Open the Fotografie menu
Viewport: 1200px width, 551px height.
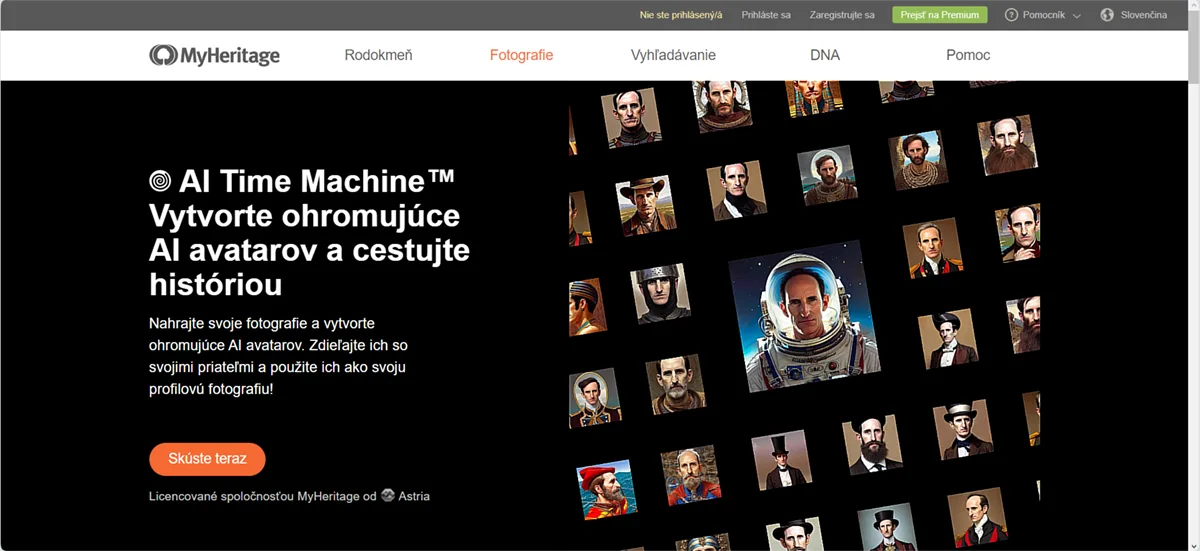(521, 55)
